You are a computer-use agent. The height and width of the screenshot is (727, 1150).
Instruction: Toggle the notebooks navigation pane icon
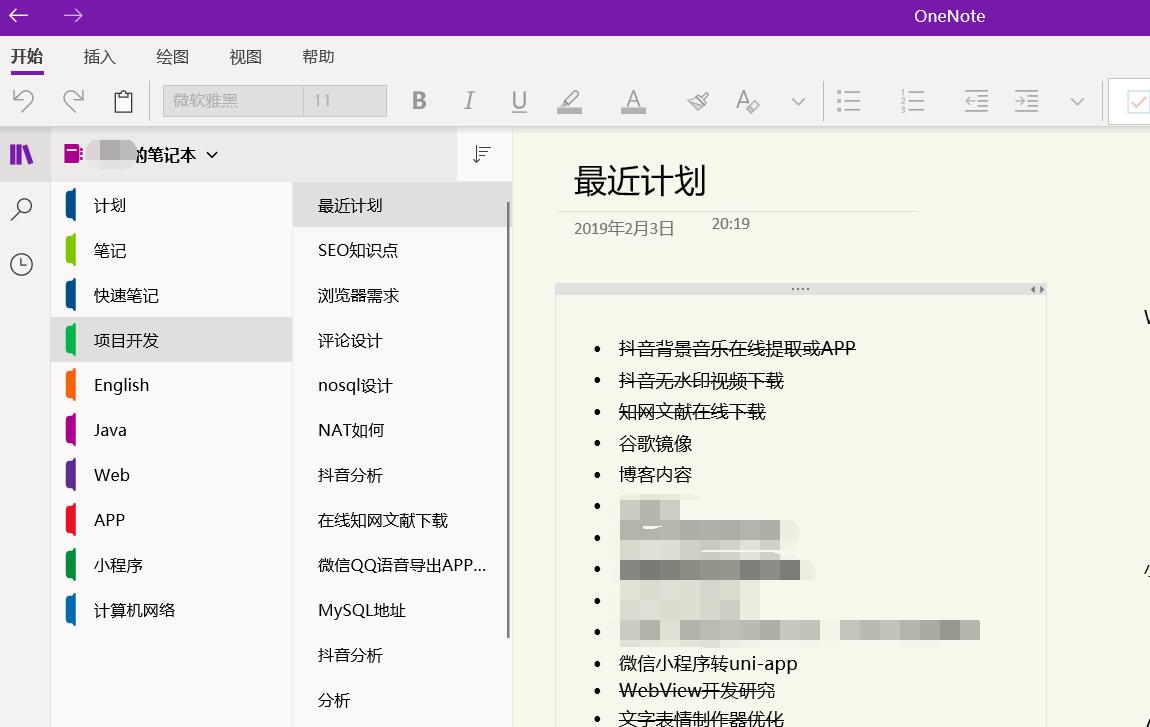point(21,154)
